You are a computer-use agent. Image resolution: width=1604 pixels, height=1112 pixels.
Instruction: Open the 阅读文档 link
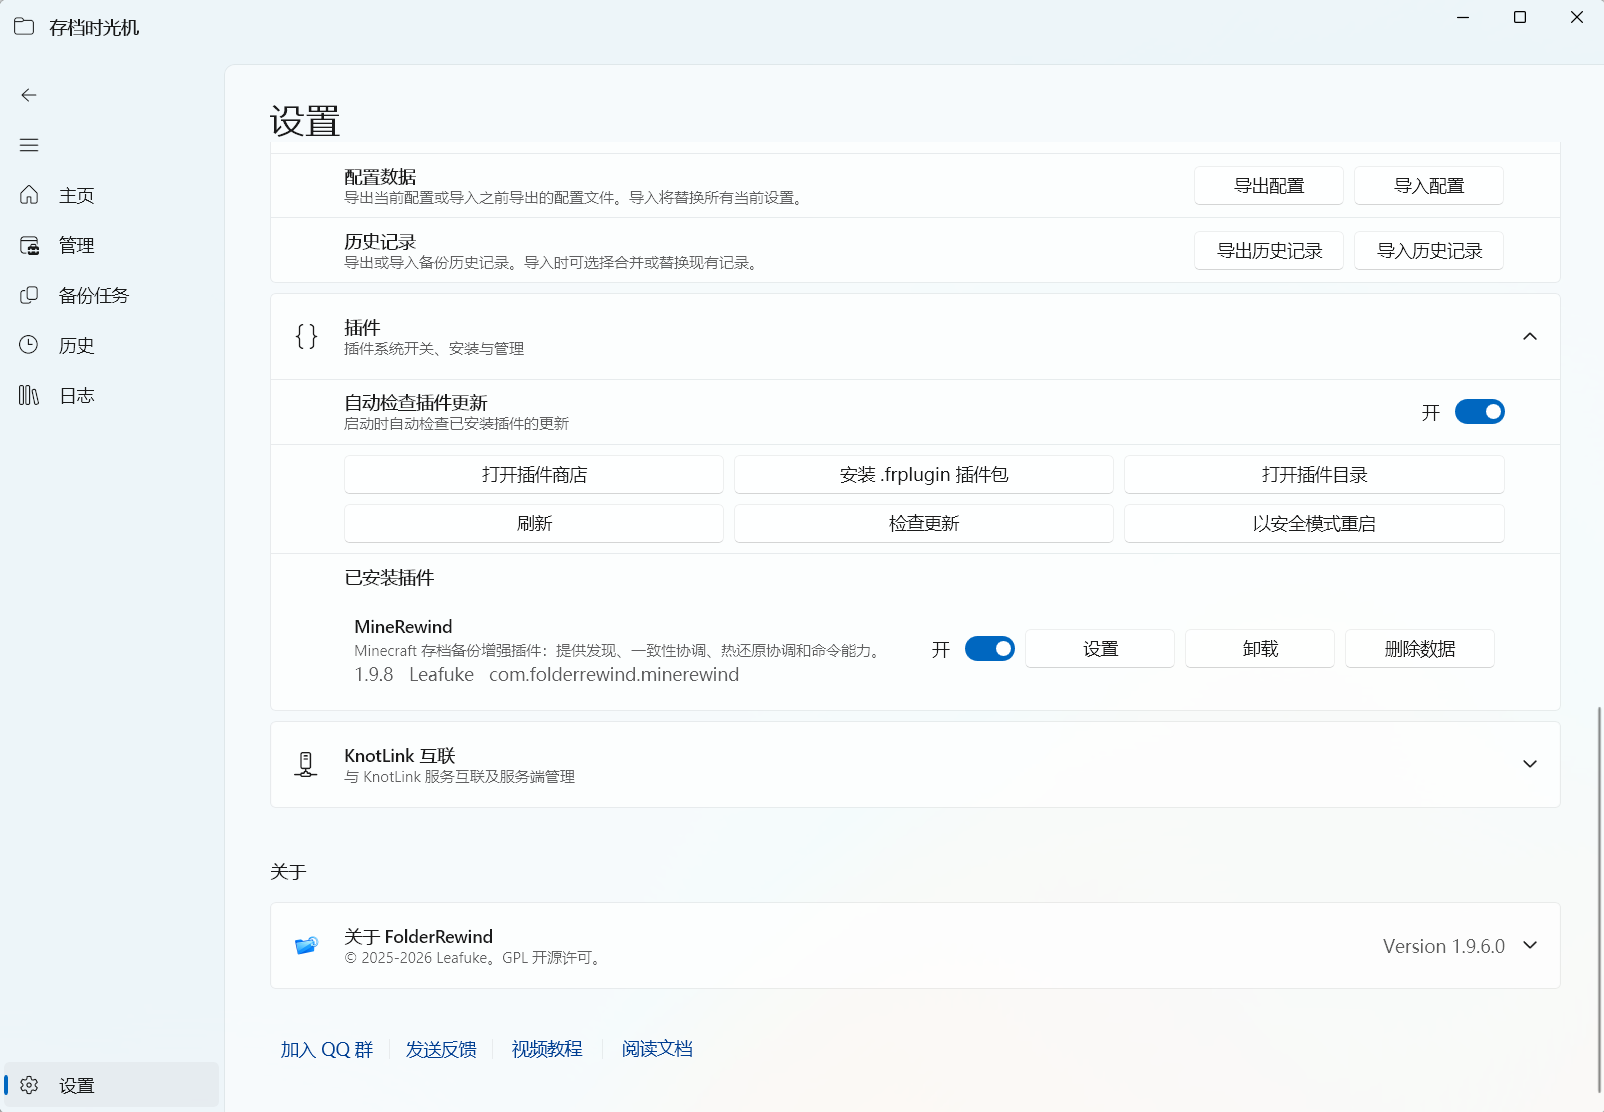(x=657, y=1049)
